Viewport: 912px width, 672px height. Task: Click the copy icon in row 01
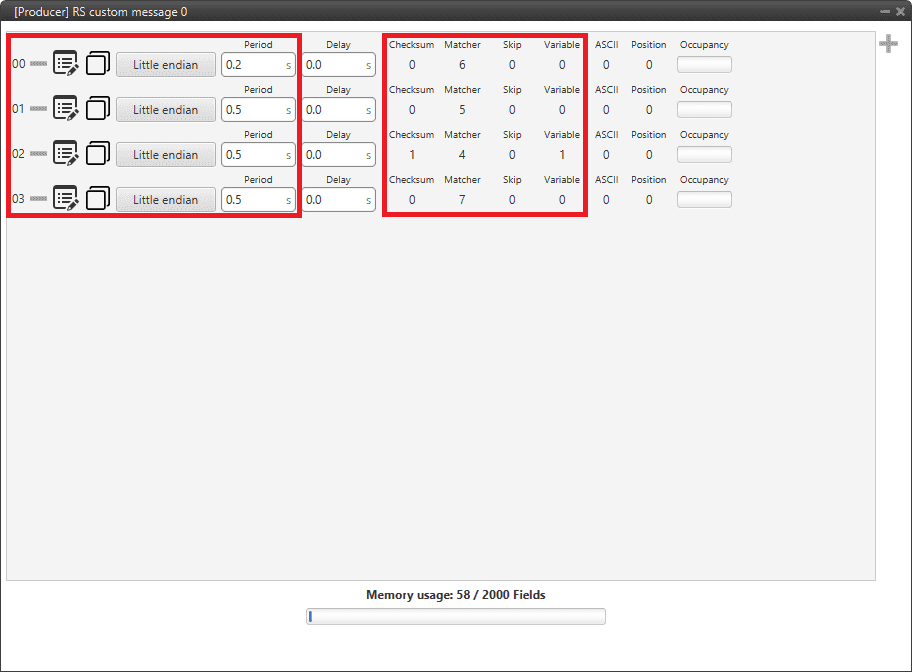pyautogui.click(x=98, y=109)
